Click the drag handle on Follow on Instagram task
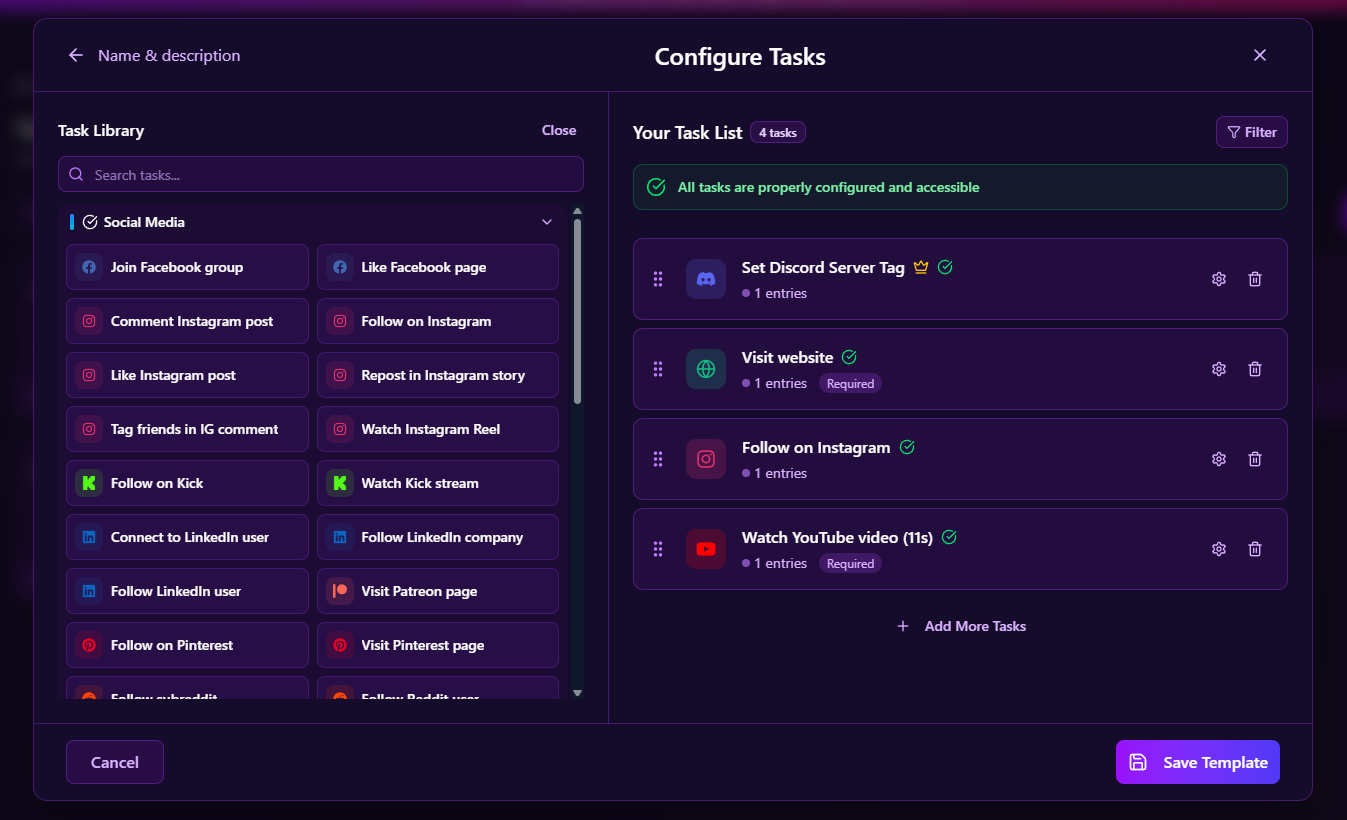 click(658, 458)
